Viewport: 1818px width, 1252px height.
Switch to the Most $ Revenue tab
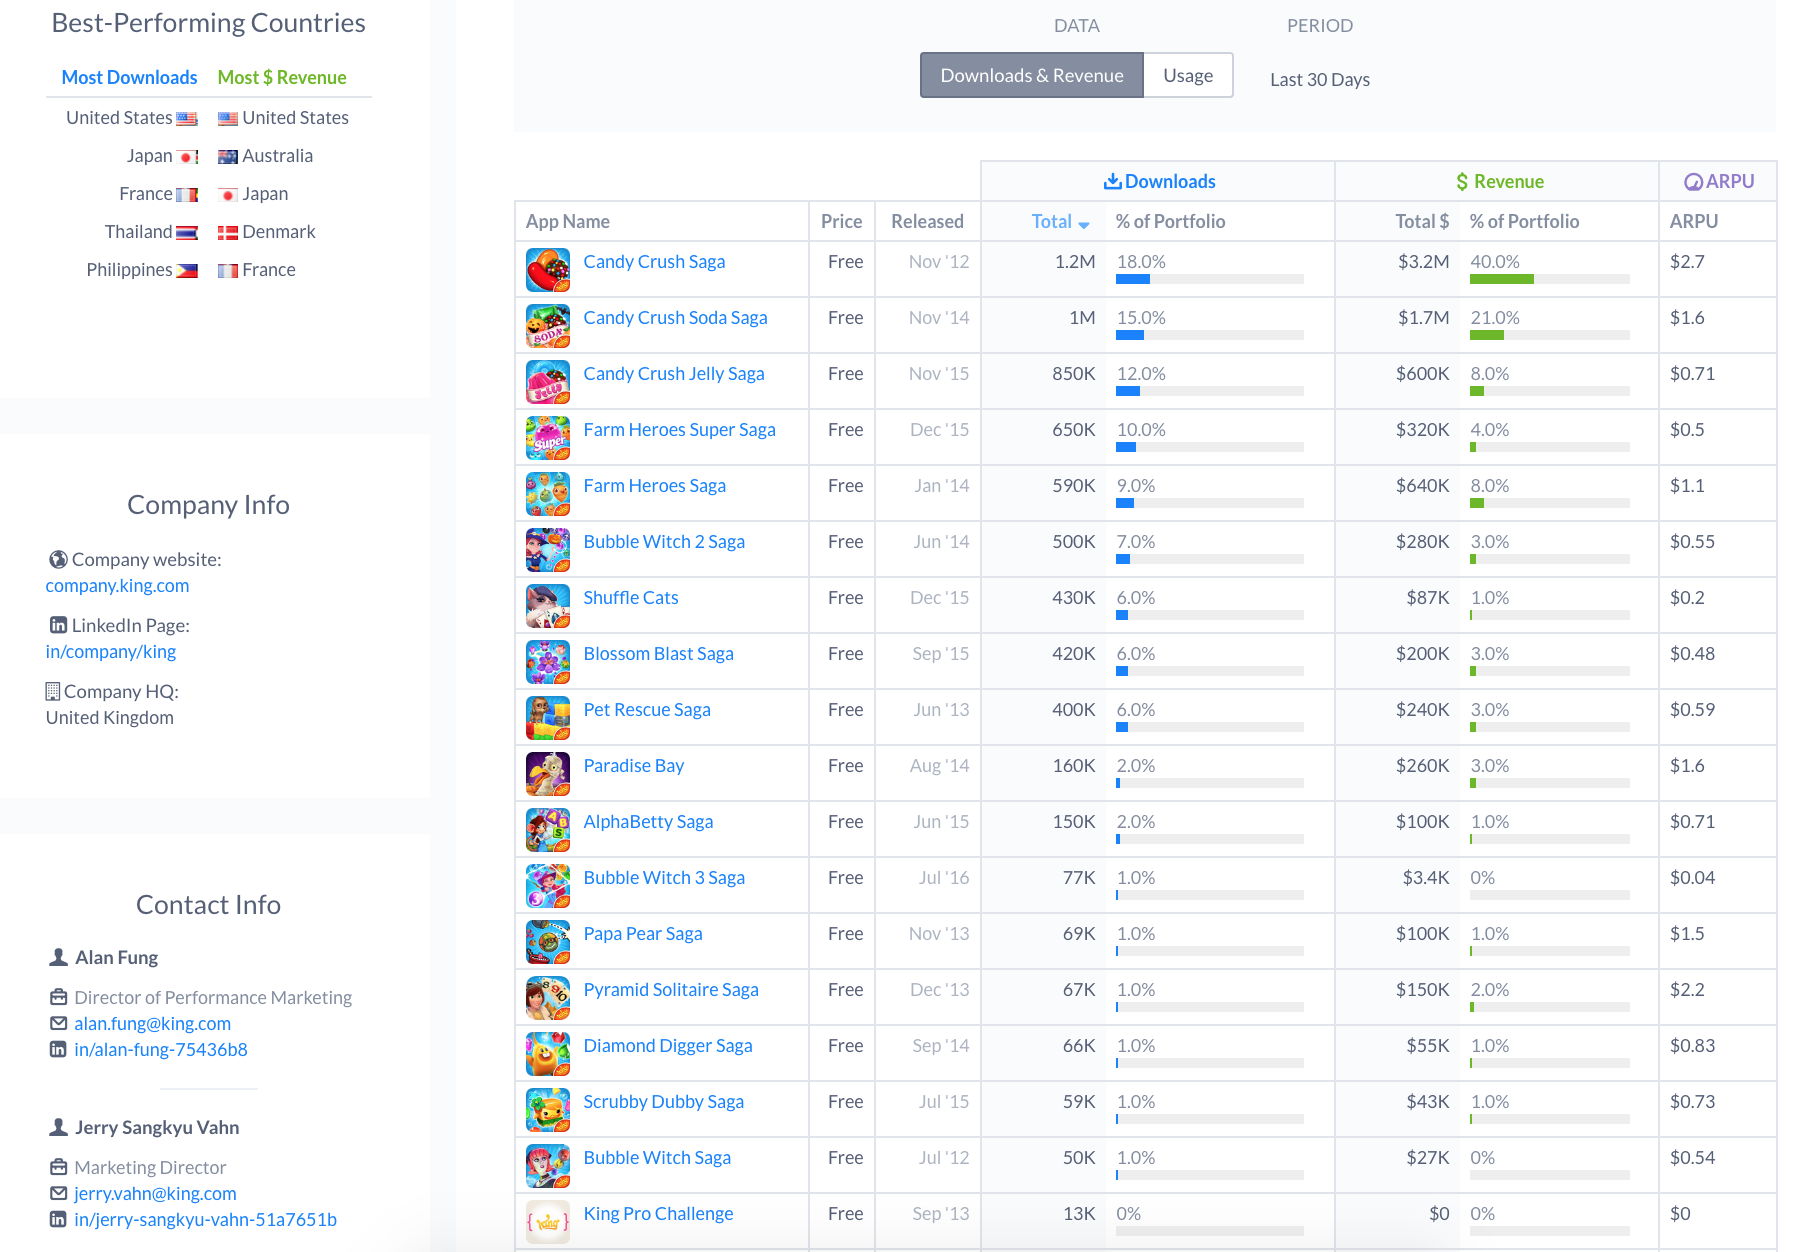click(x=282, y=77)
